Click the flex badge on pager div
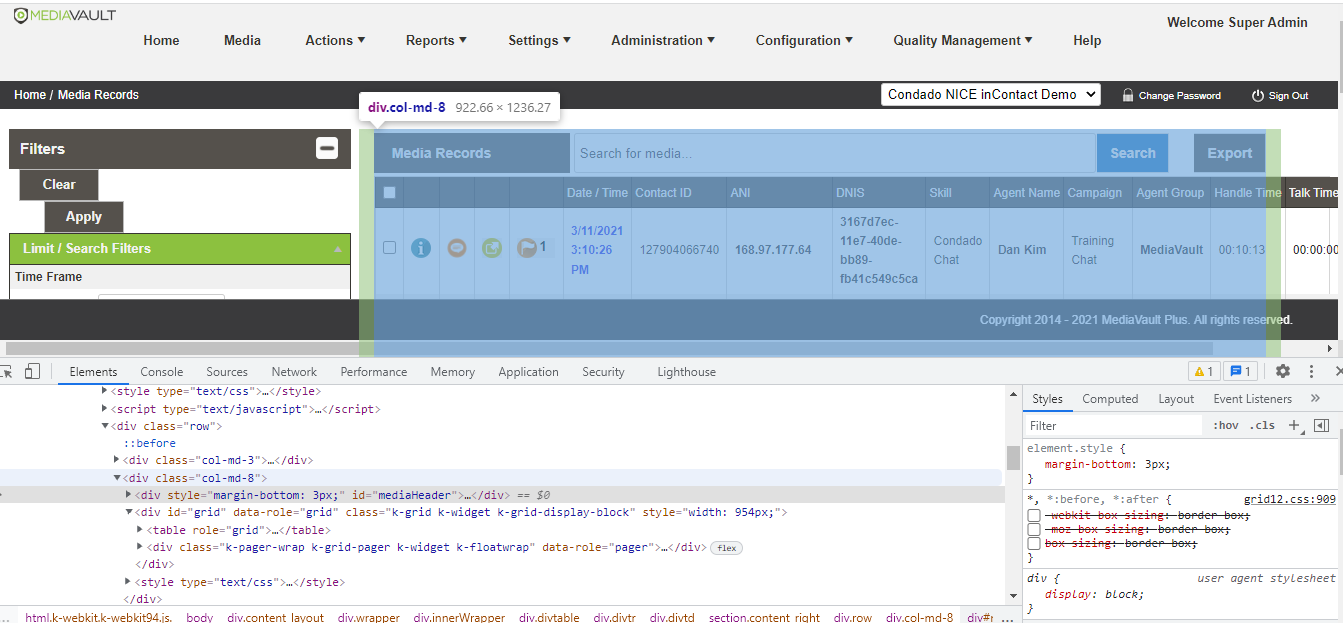This screenshot has width=1343, height=623. (x=726, y=548)
